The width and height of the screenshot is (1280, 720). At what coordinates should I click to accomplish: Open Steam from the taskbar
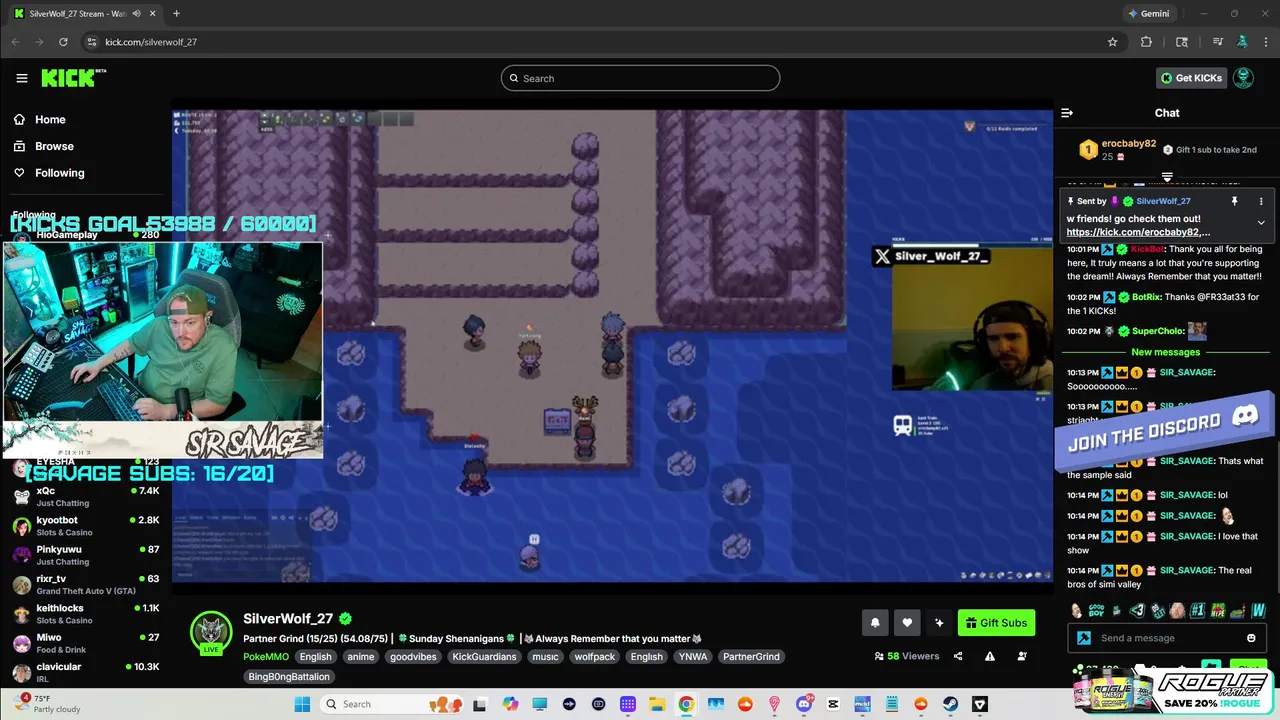pos(951,704)
